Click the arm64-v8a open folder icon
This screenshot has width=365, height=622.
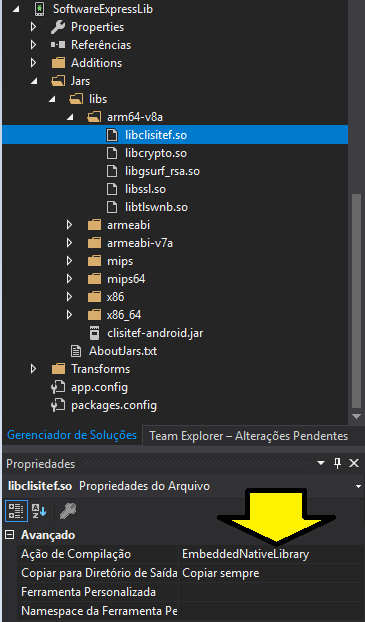94,117
